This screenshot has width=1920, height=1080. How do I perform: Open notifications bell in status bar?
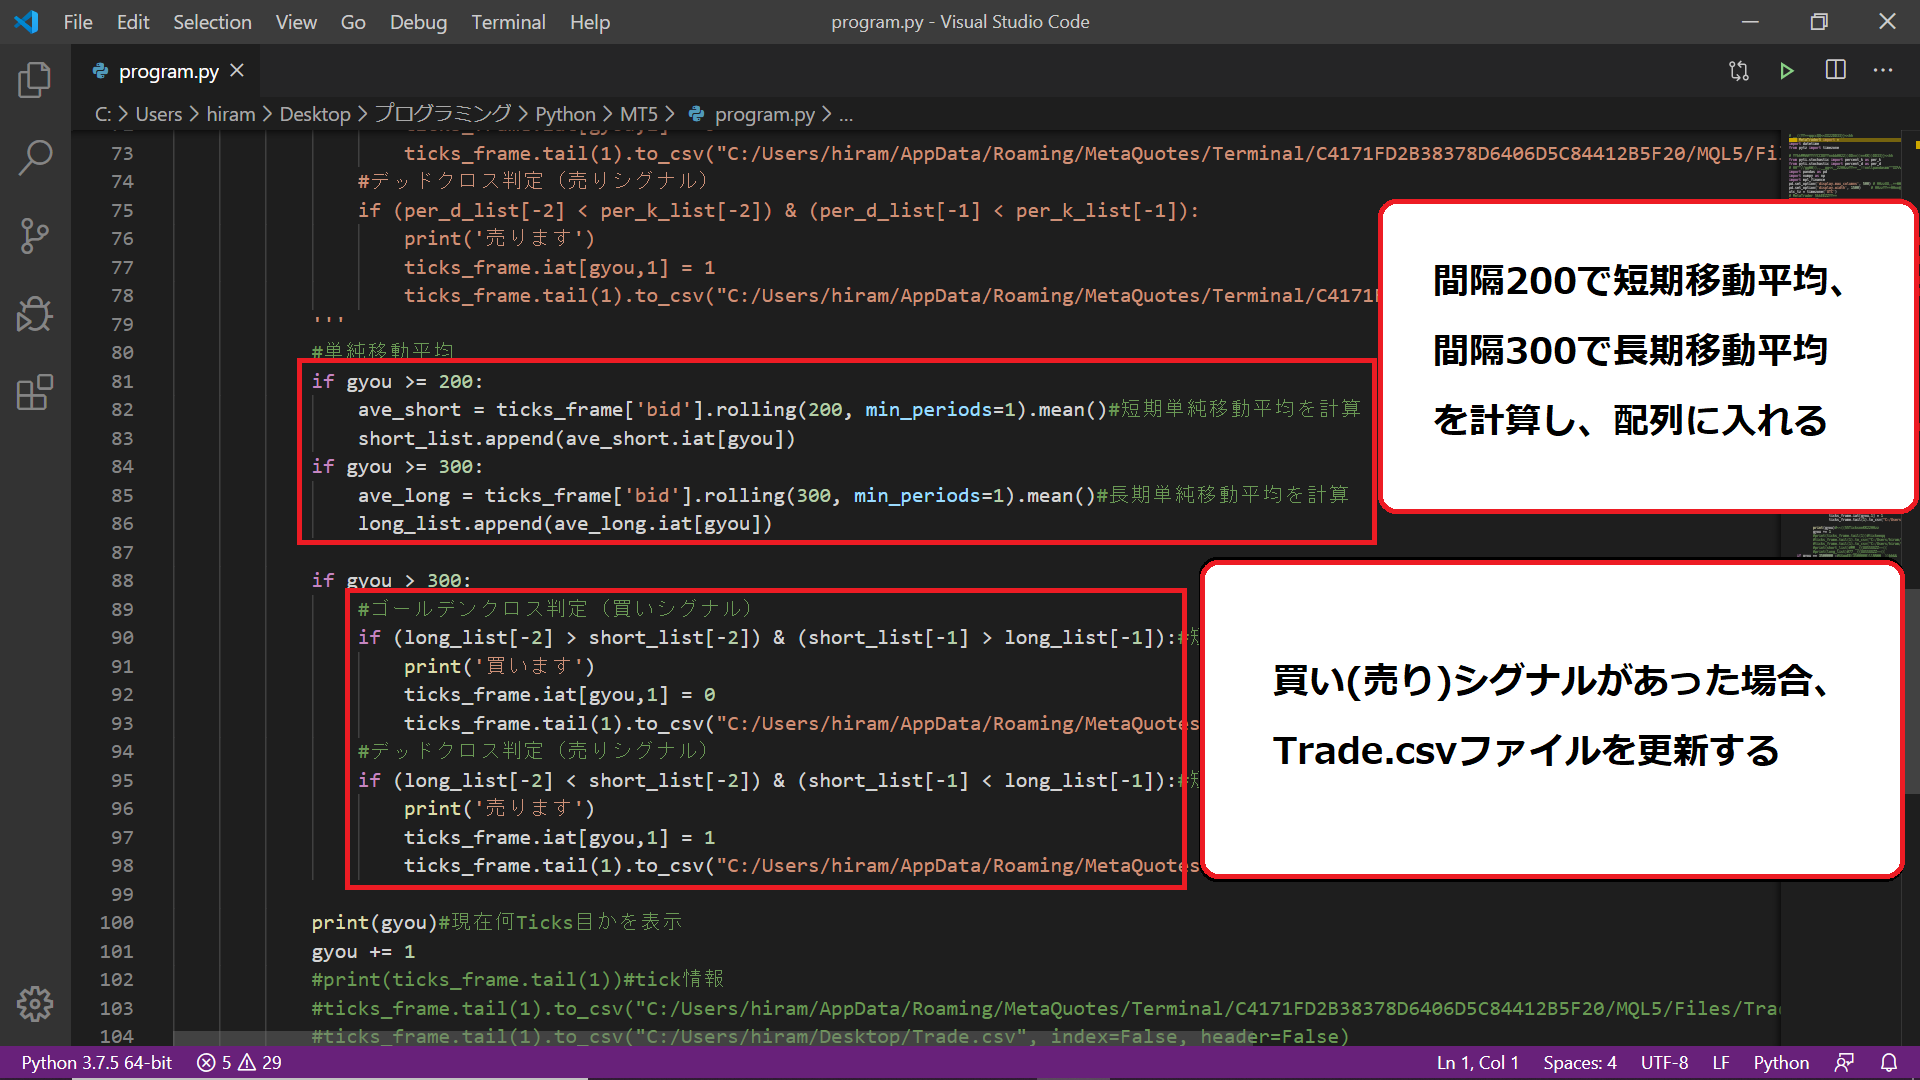pyautogui.click(x=1889, y=1062)
